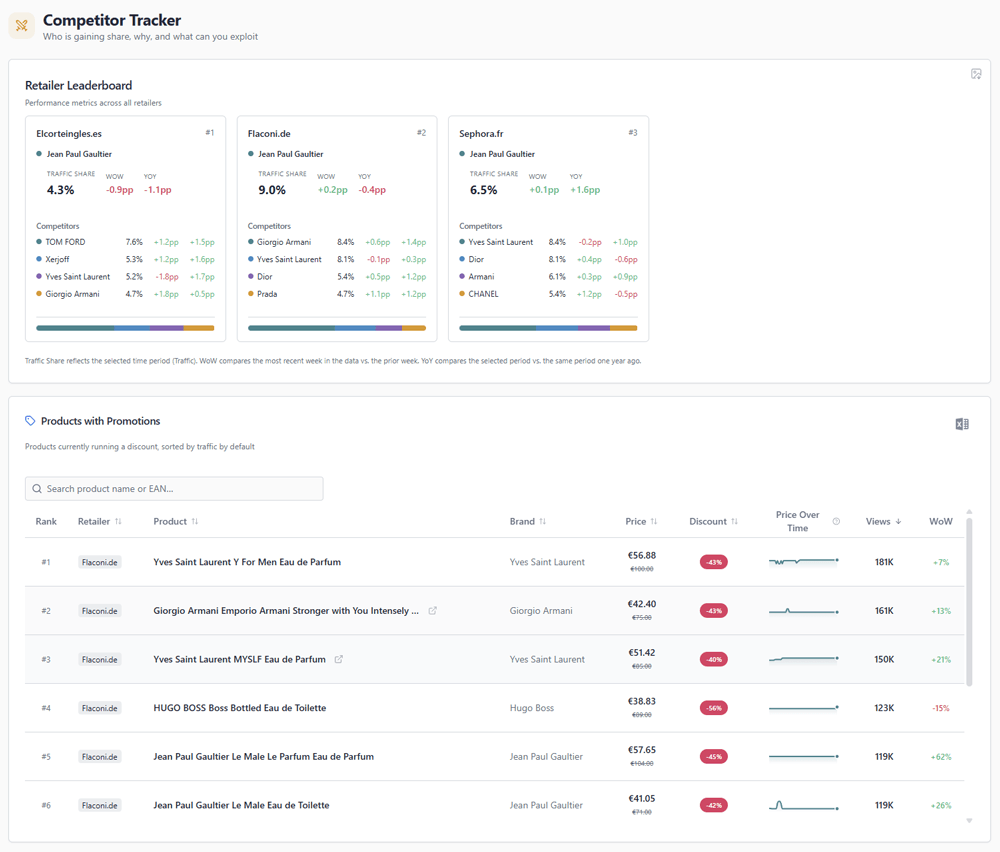1000x852 pixels.
Task: Open the YSL MYSLF Eau de Parfum external link
Action: (339, 659)
